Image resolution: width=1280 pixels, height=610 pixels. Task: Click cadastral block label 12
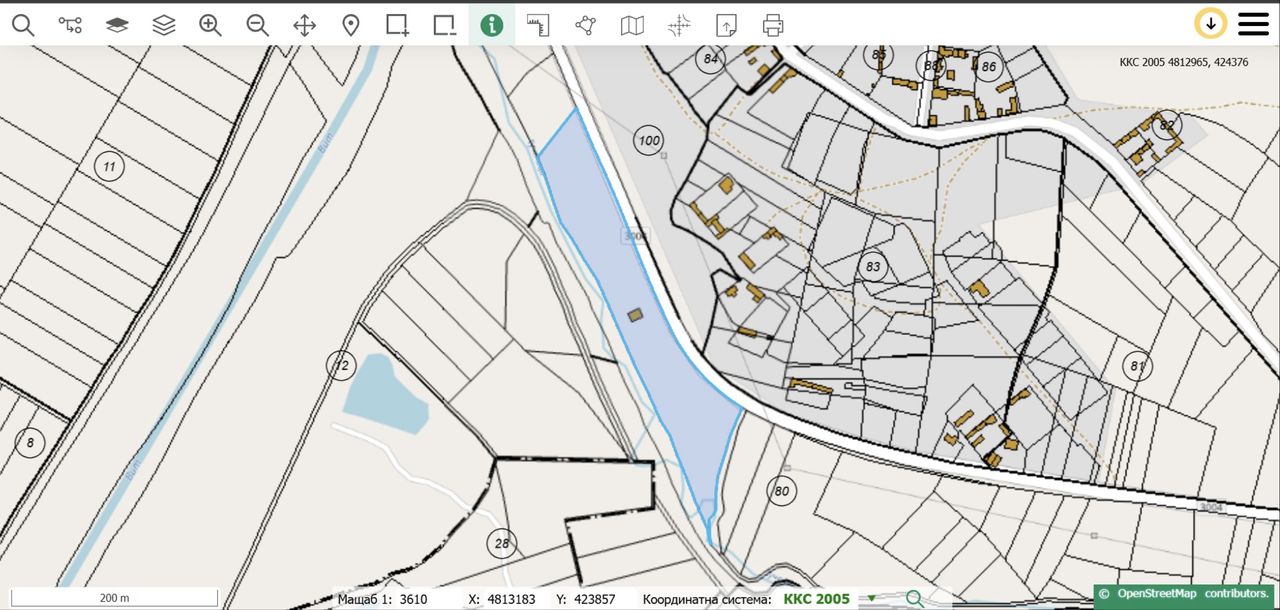(342, 365)
